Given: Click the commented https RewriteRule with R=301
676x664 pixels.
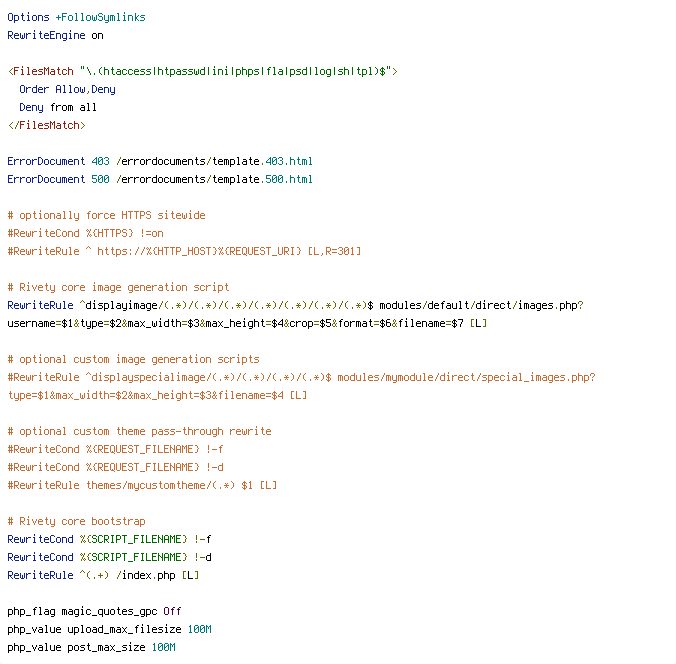Looking at the screenshot, I should 184,251.
